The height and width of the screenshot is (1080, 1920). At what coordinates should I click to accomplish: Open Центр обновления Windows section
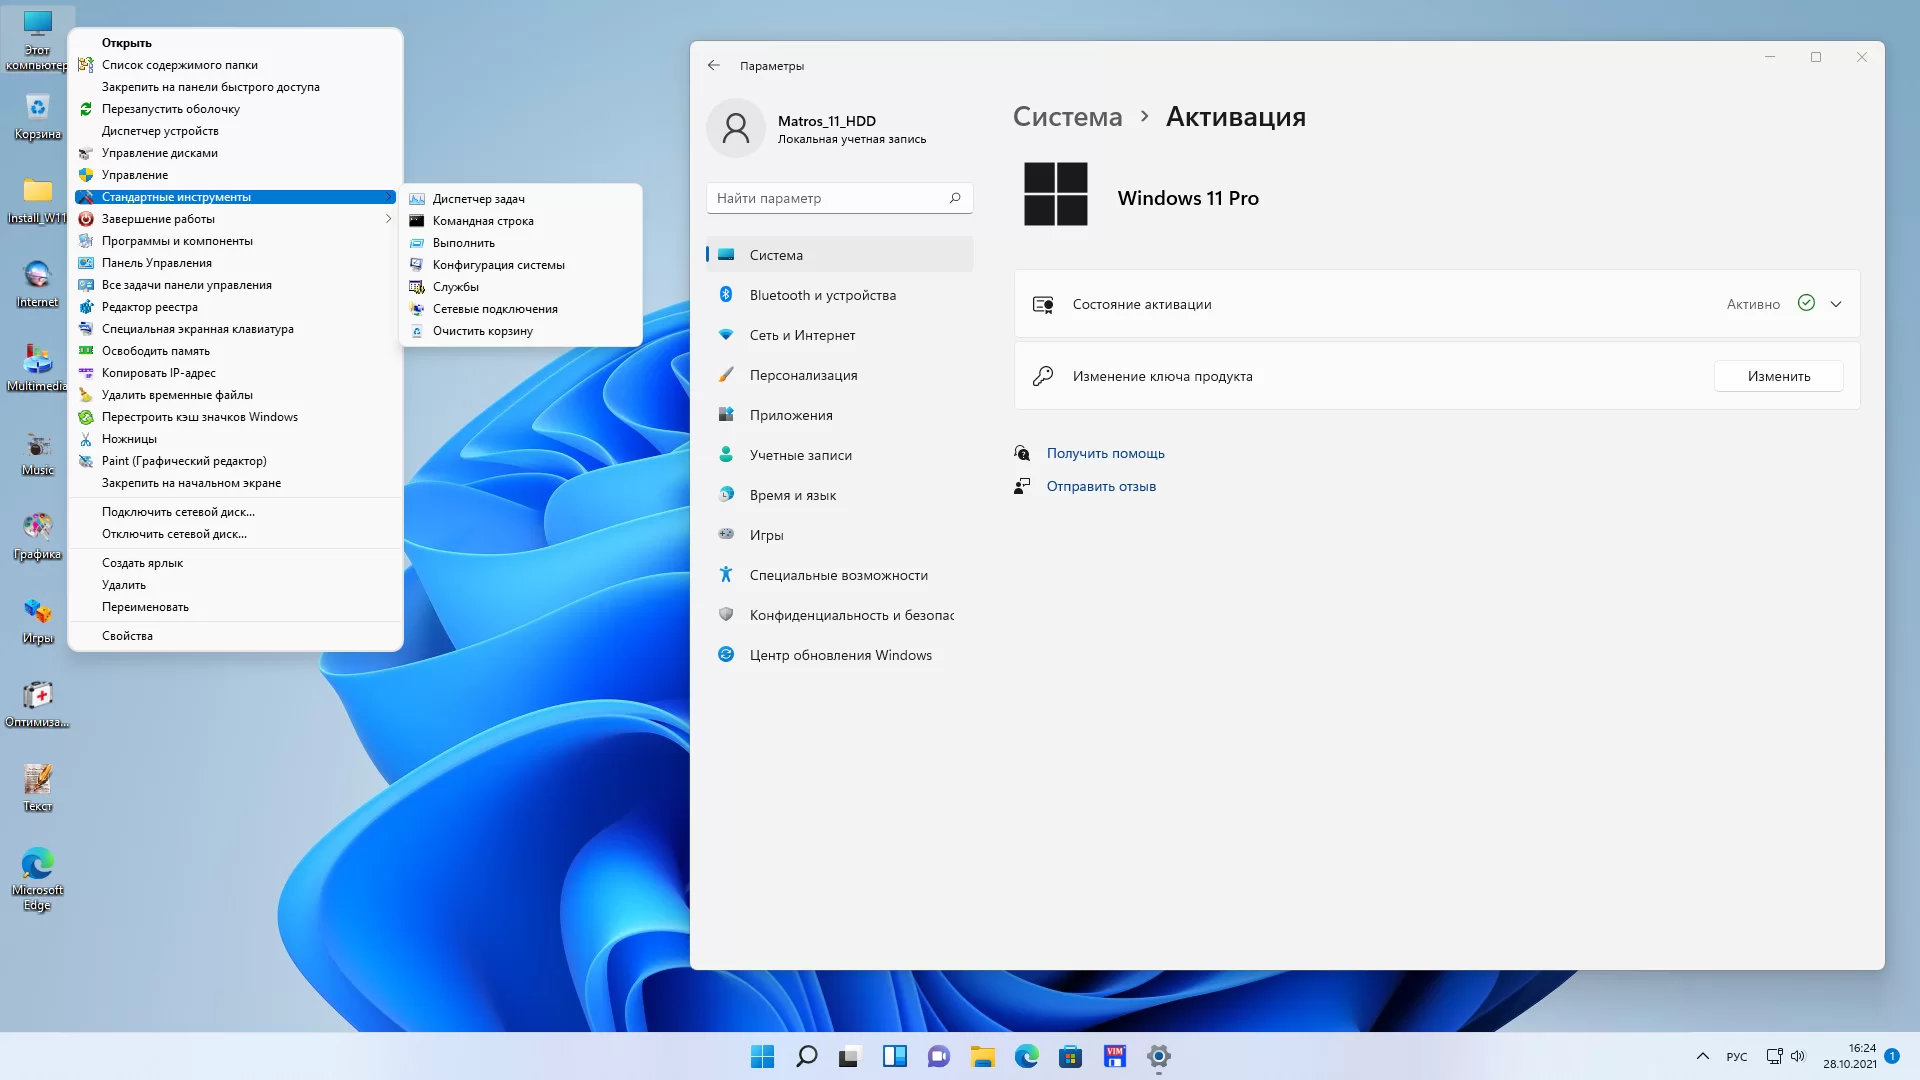pyautogui.click(x=840, y=655)
